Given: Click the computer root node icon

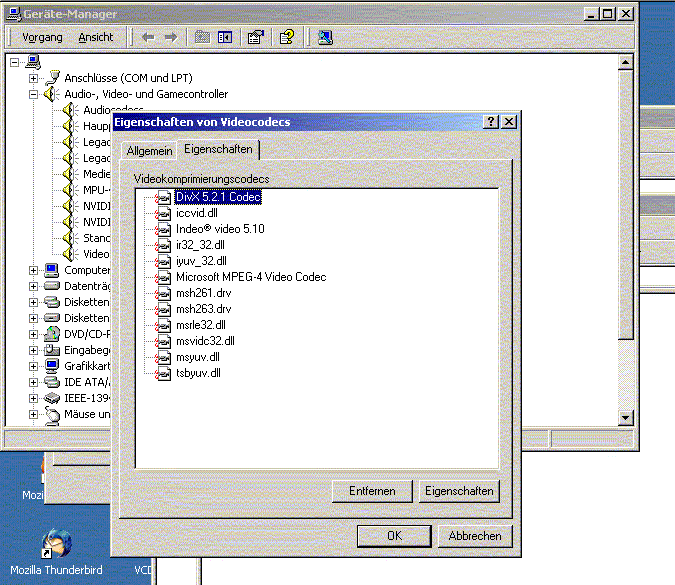Looking at the screenshot, I should coord(33,62).
